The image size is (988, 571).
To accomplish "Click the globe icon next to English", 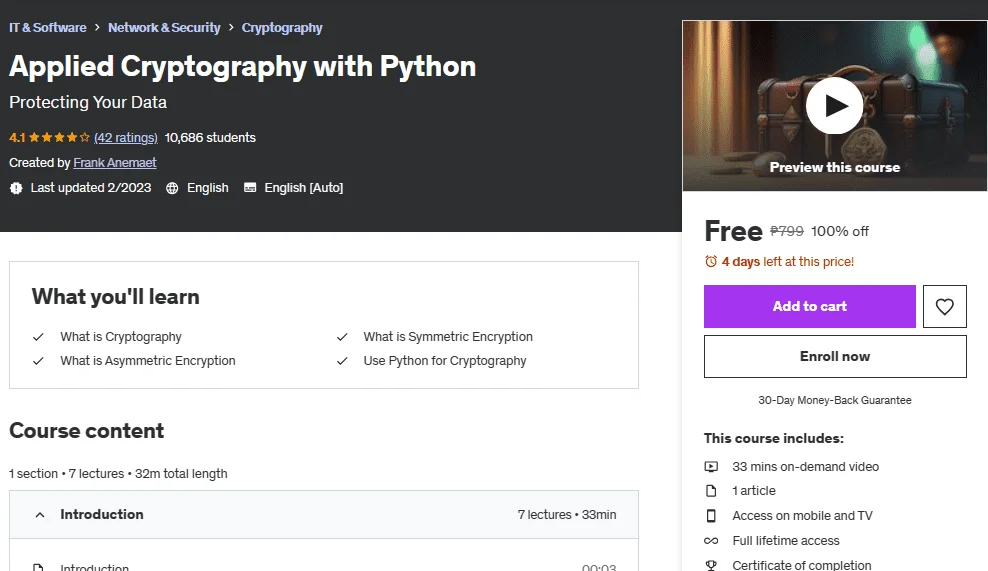I will [172, 188].
